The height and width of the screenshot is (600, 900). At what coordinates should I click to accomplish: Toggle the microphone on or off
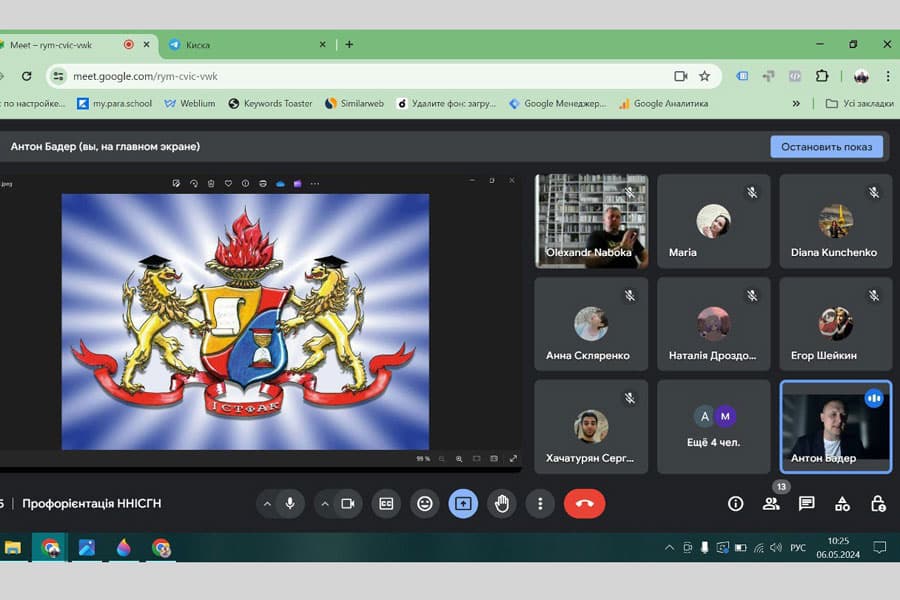(290, 503)
